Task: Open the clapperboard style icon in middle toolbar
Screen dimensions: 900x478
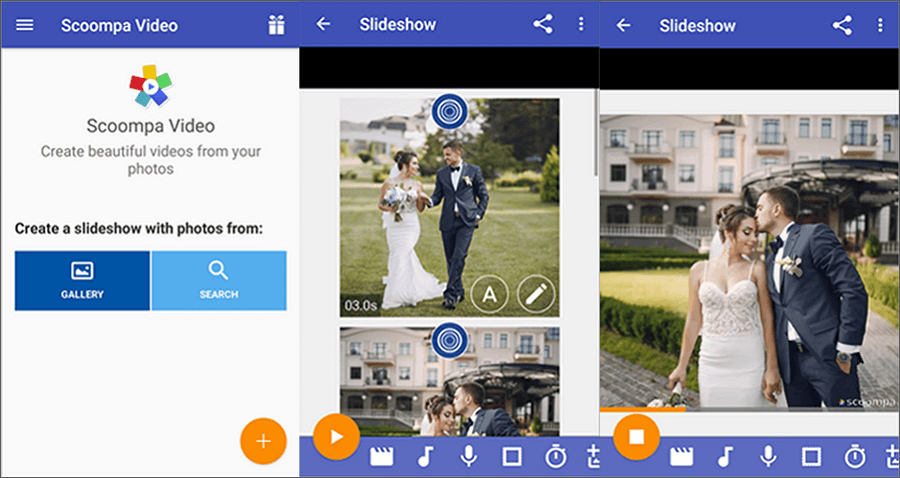Action: [x=380, y=456]
